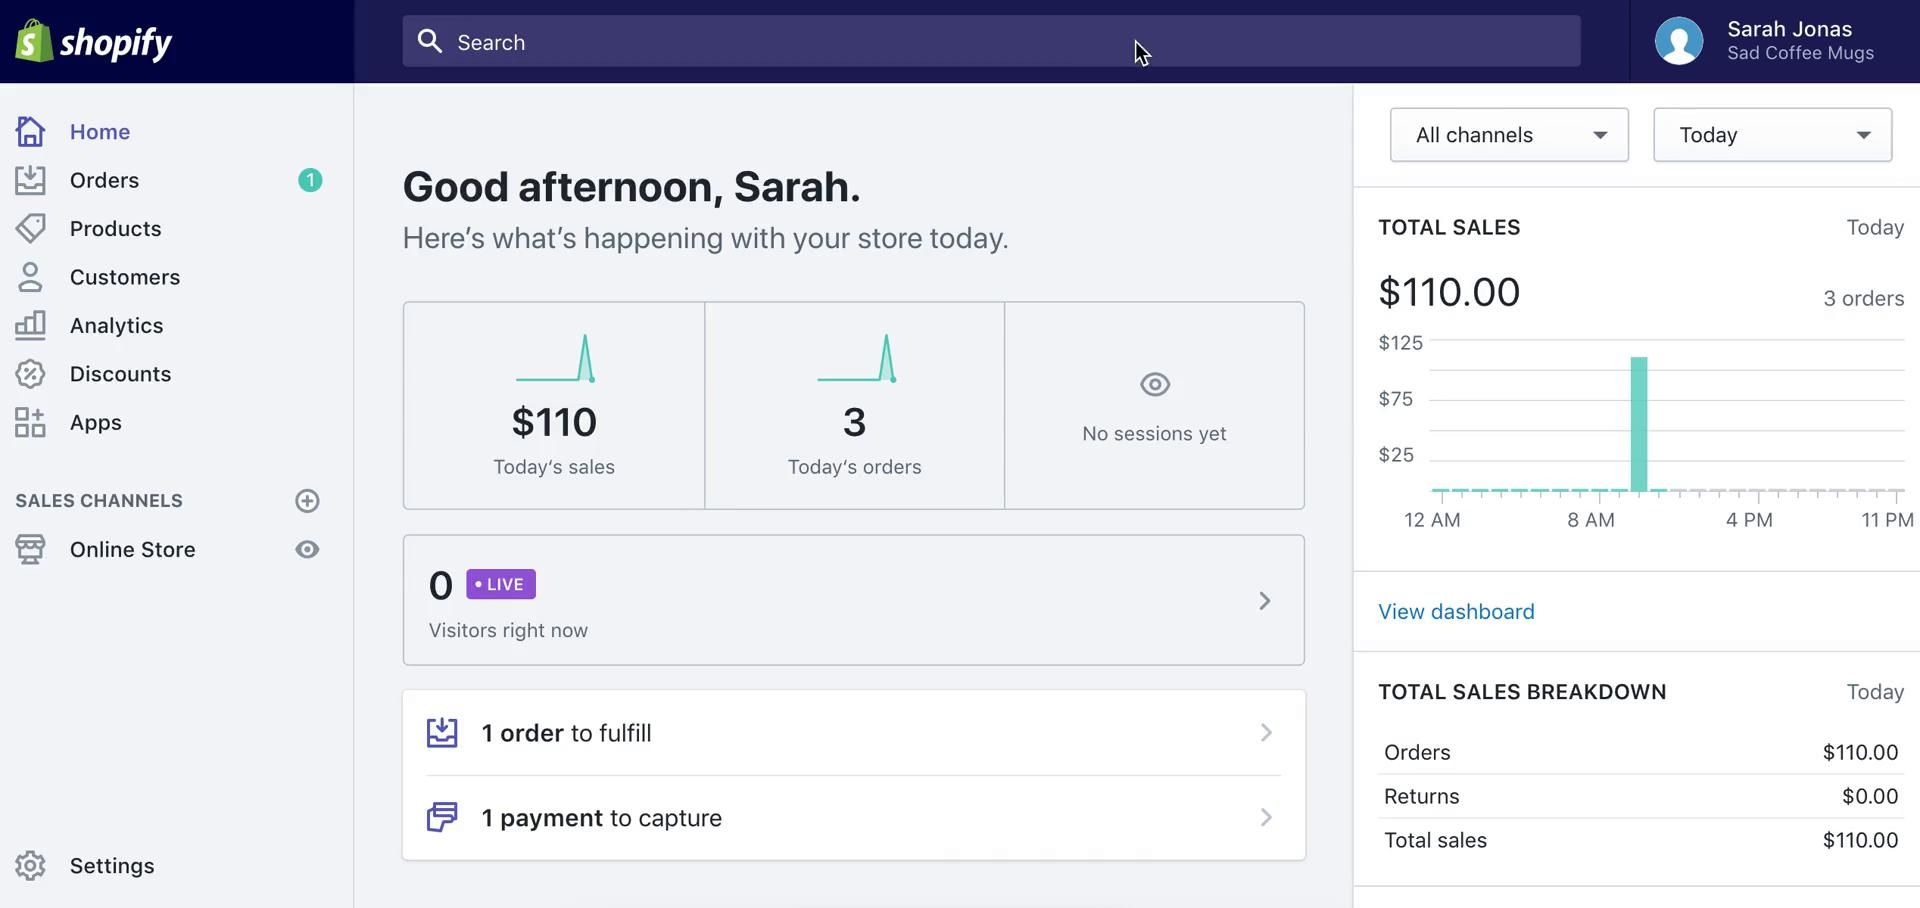The image size is (1920, 908).
Task: Click the Orders inbox icon in sidebar
Action: point(30,180)
